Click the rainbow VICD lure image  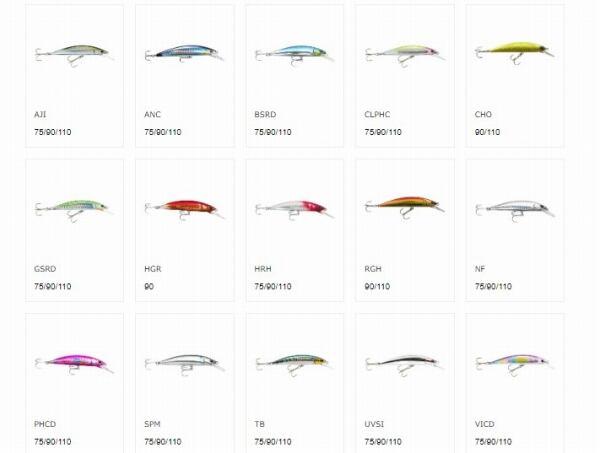(515, 365)
